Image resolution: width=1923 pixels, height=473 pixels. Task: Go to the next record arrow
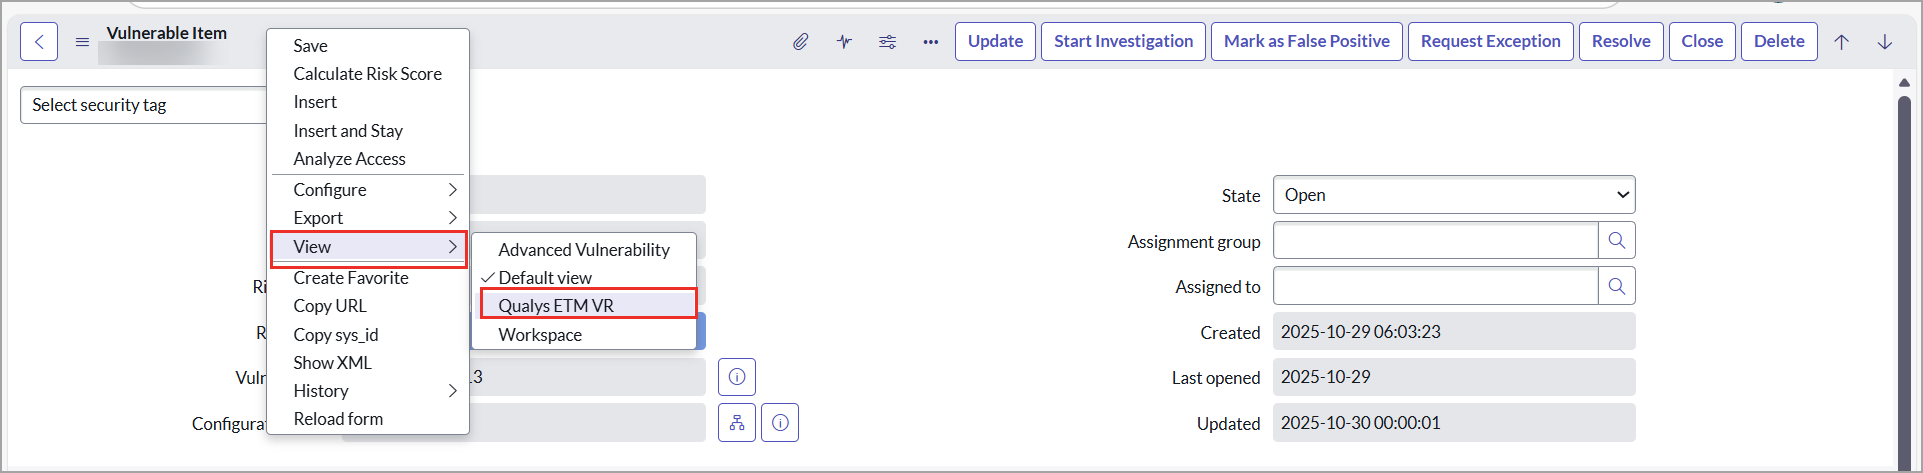click(1885, 42)
